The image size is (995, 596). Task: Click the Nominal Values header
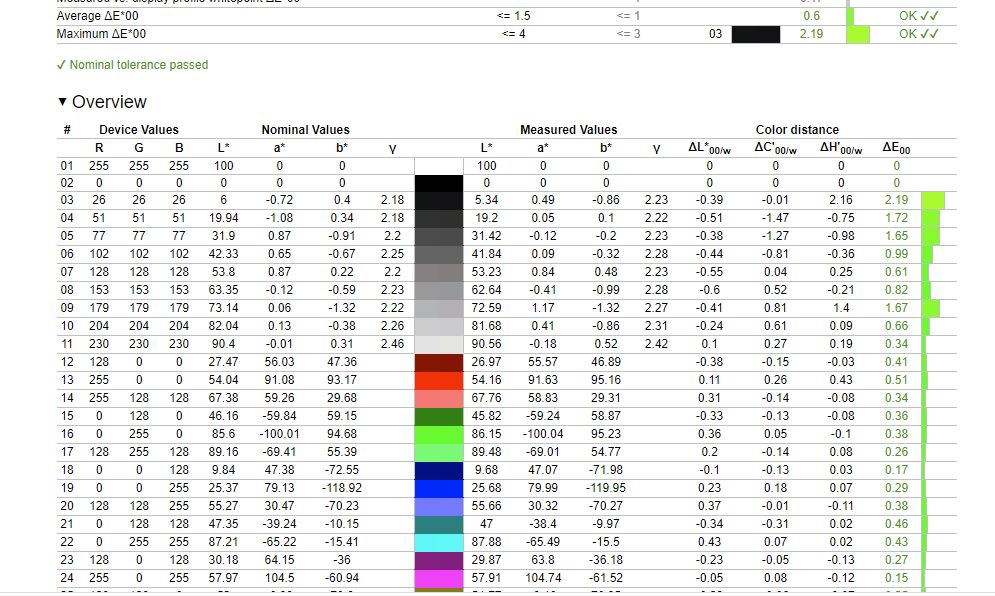305,130
